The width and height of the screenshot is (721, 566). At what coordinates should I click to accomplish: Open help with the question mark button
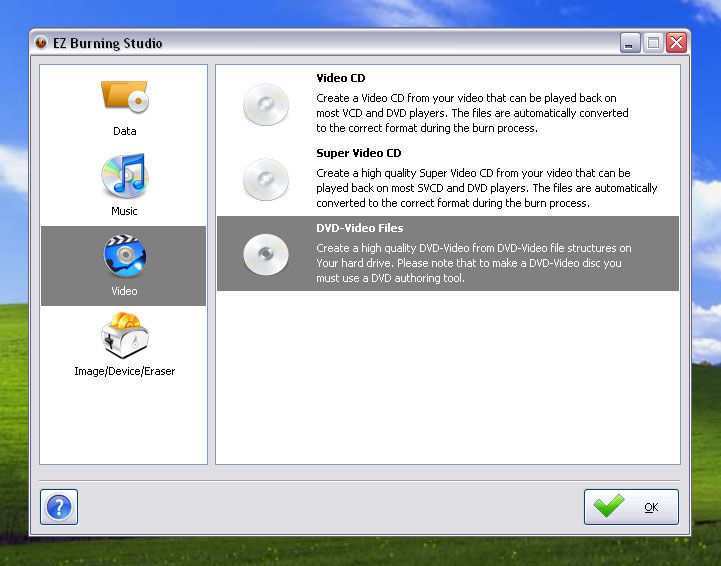(59, 507)
